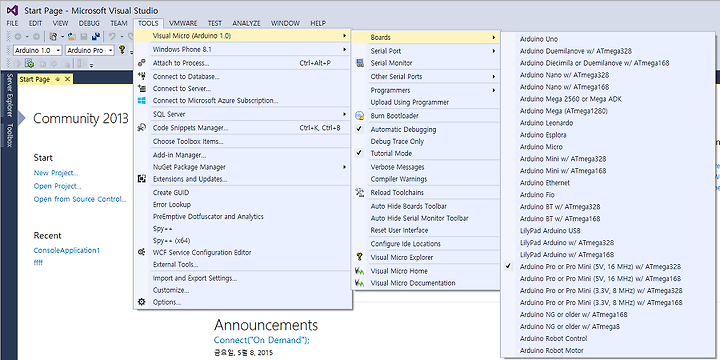Screen dimensions: 720x360
Task: Open the ConsoleApplication1 recent project
Action: (67, 251)
